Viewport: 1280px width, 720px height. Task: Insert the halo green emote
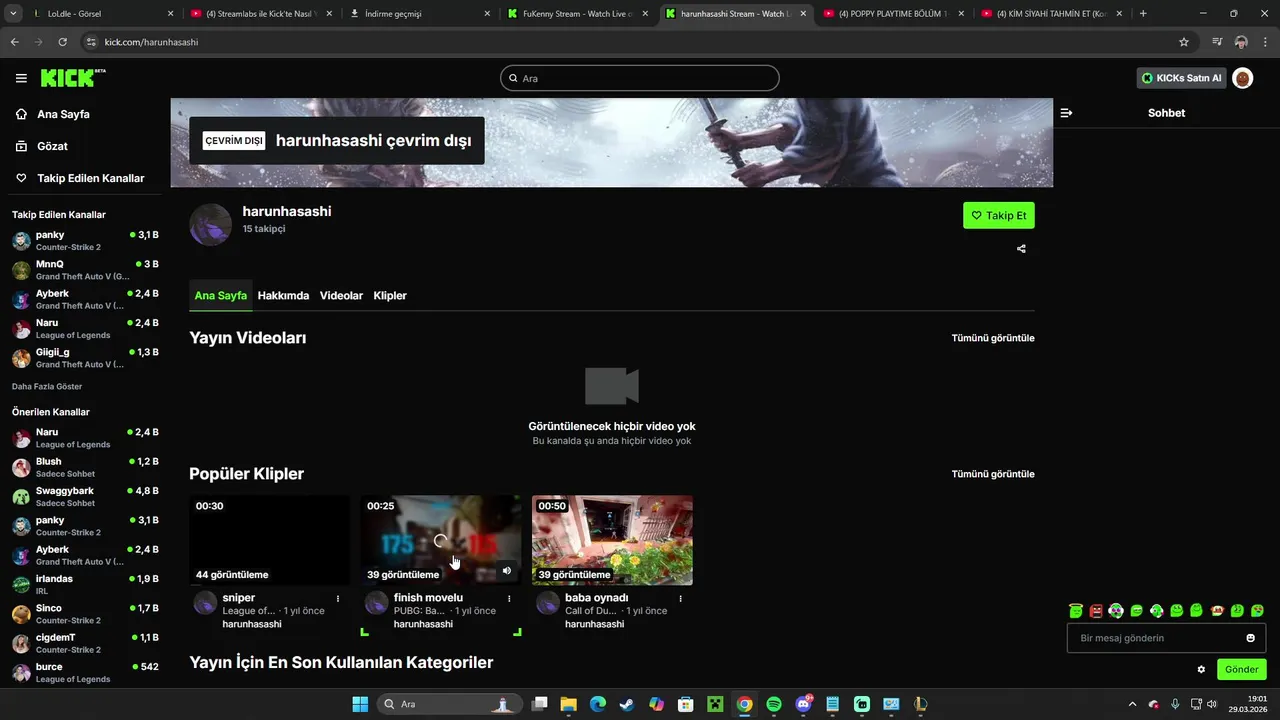point(1075,610)
